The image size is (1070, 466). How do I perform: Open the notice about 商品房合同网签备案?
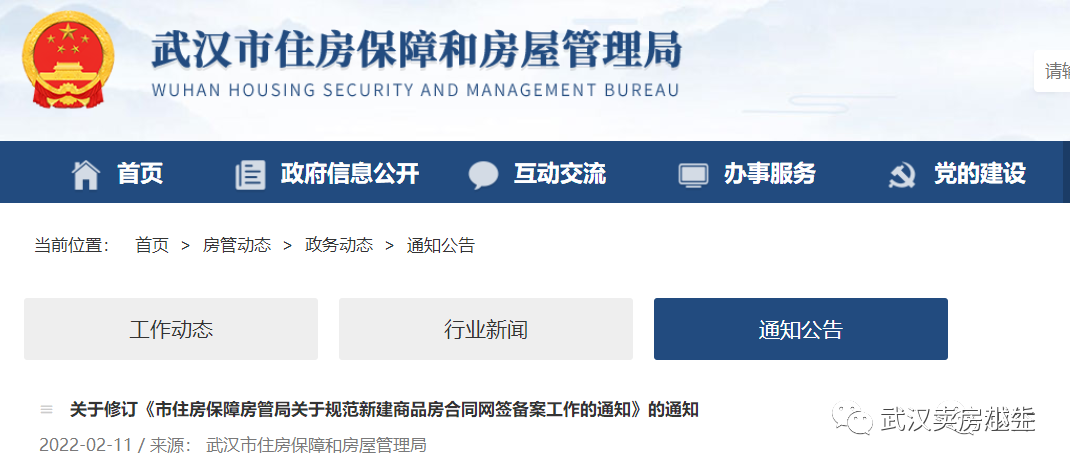(x=384, y=410)
